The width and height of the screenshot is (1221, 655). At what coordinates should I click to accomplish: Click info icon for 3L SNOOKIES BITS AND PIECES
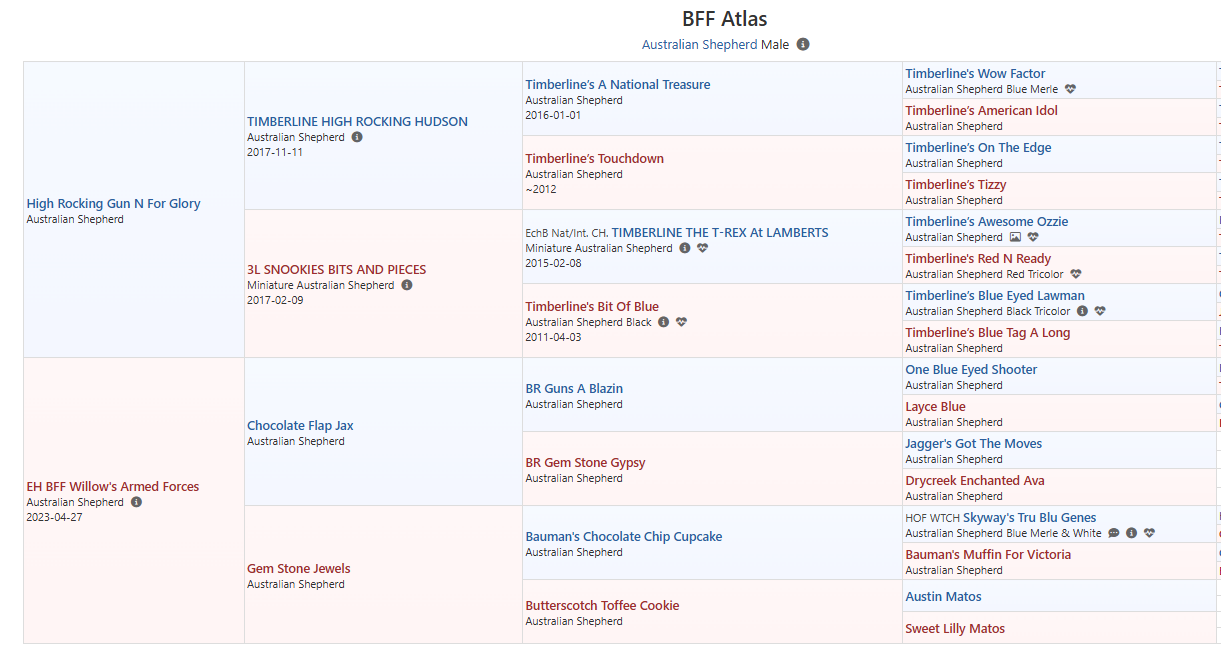tap(407, 285)
